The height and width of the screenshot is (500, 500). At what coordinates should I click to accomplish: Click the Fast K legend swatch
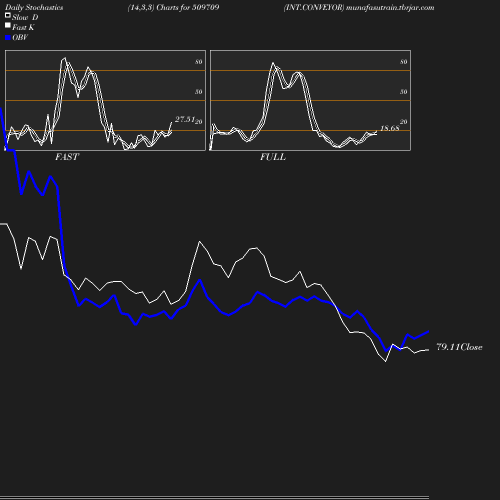click(8, 25)
